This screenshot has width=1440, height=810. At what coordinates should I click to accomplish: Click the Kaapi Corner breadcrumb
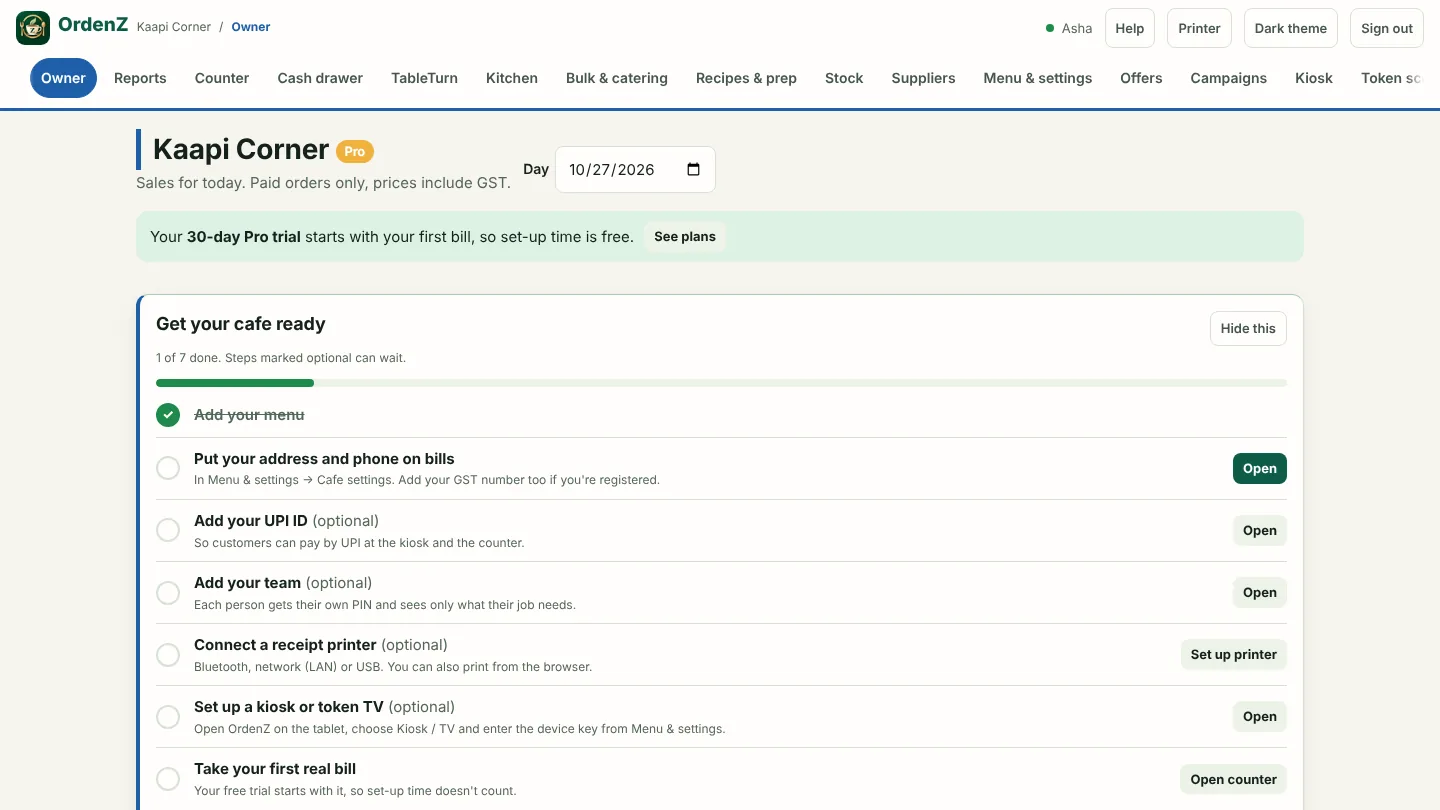tap(174, 27)
